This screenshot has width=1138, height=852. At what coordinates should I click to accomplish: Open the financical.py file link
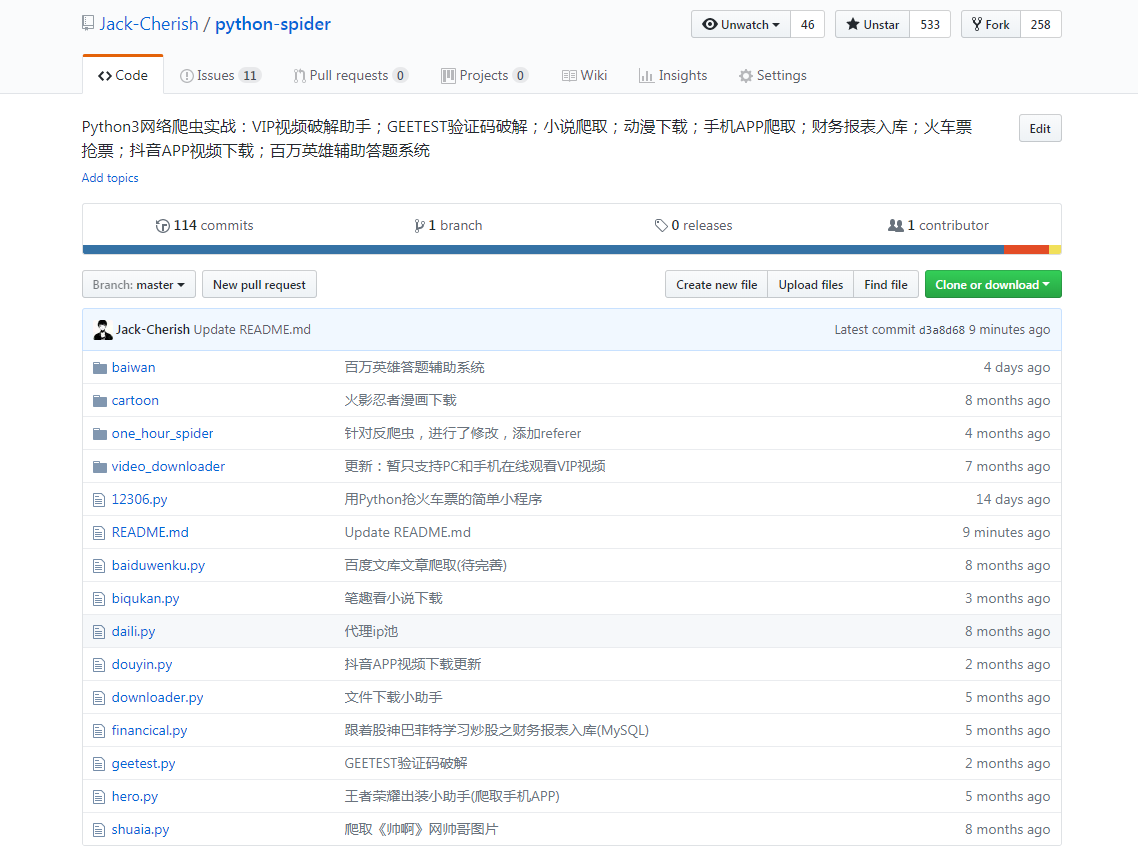pyautogui.click(x=150, y=731)
